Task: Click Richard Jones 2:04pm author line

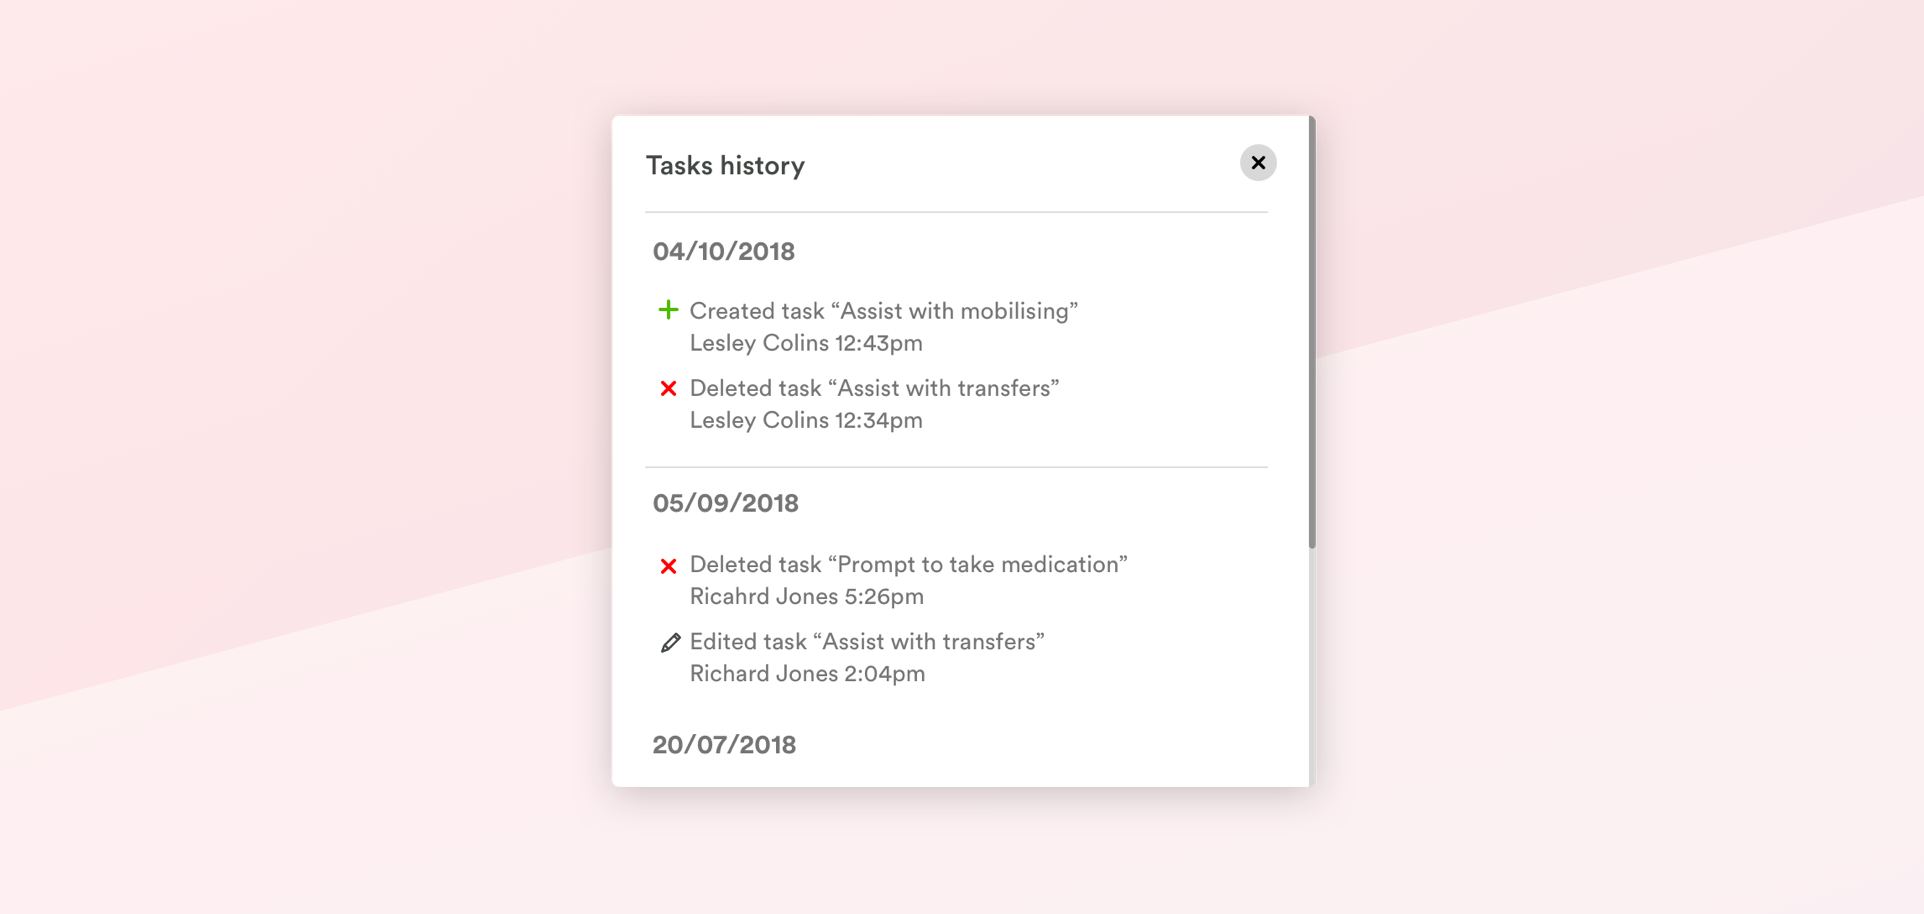Action: click(808, 673)
